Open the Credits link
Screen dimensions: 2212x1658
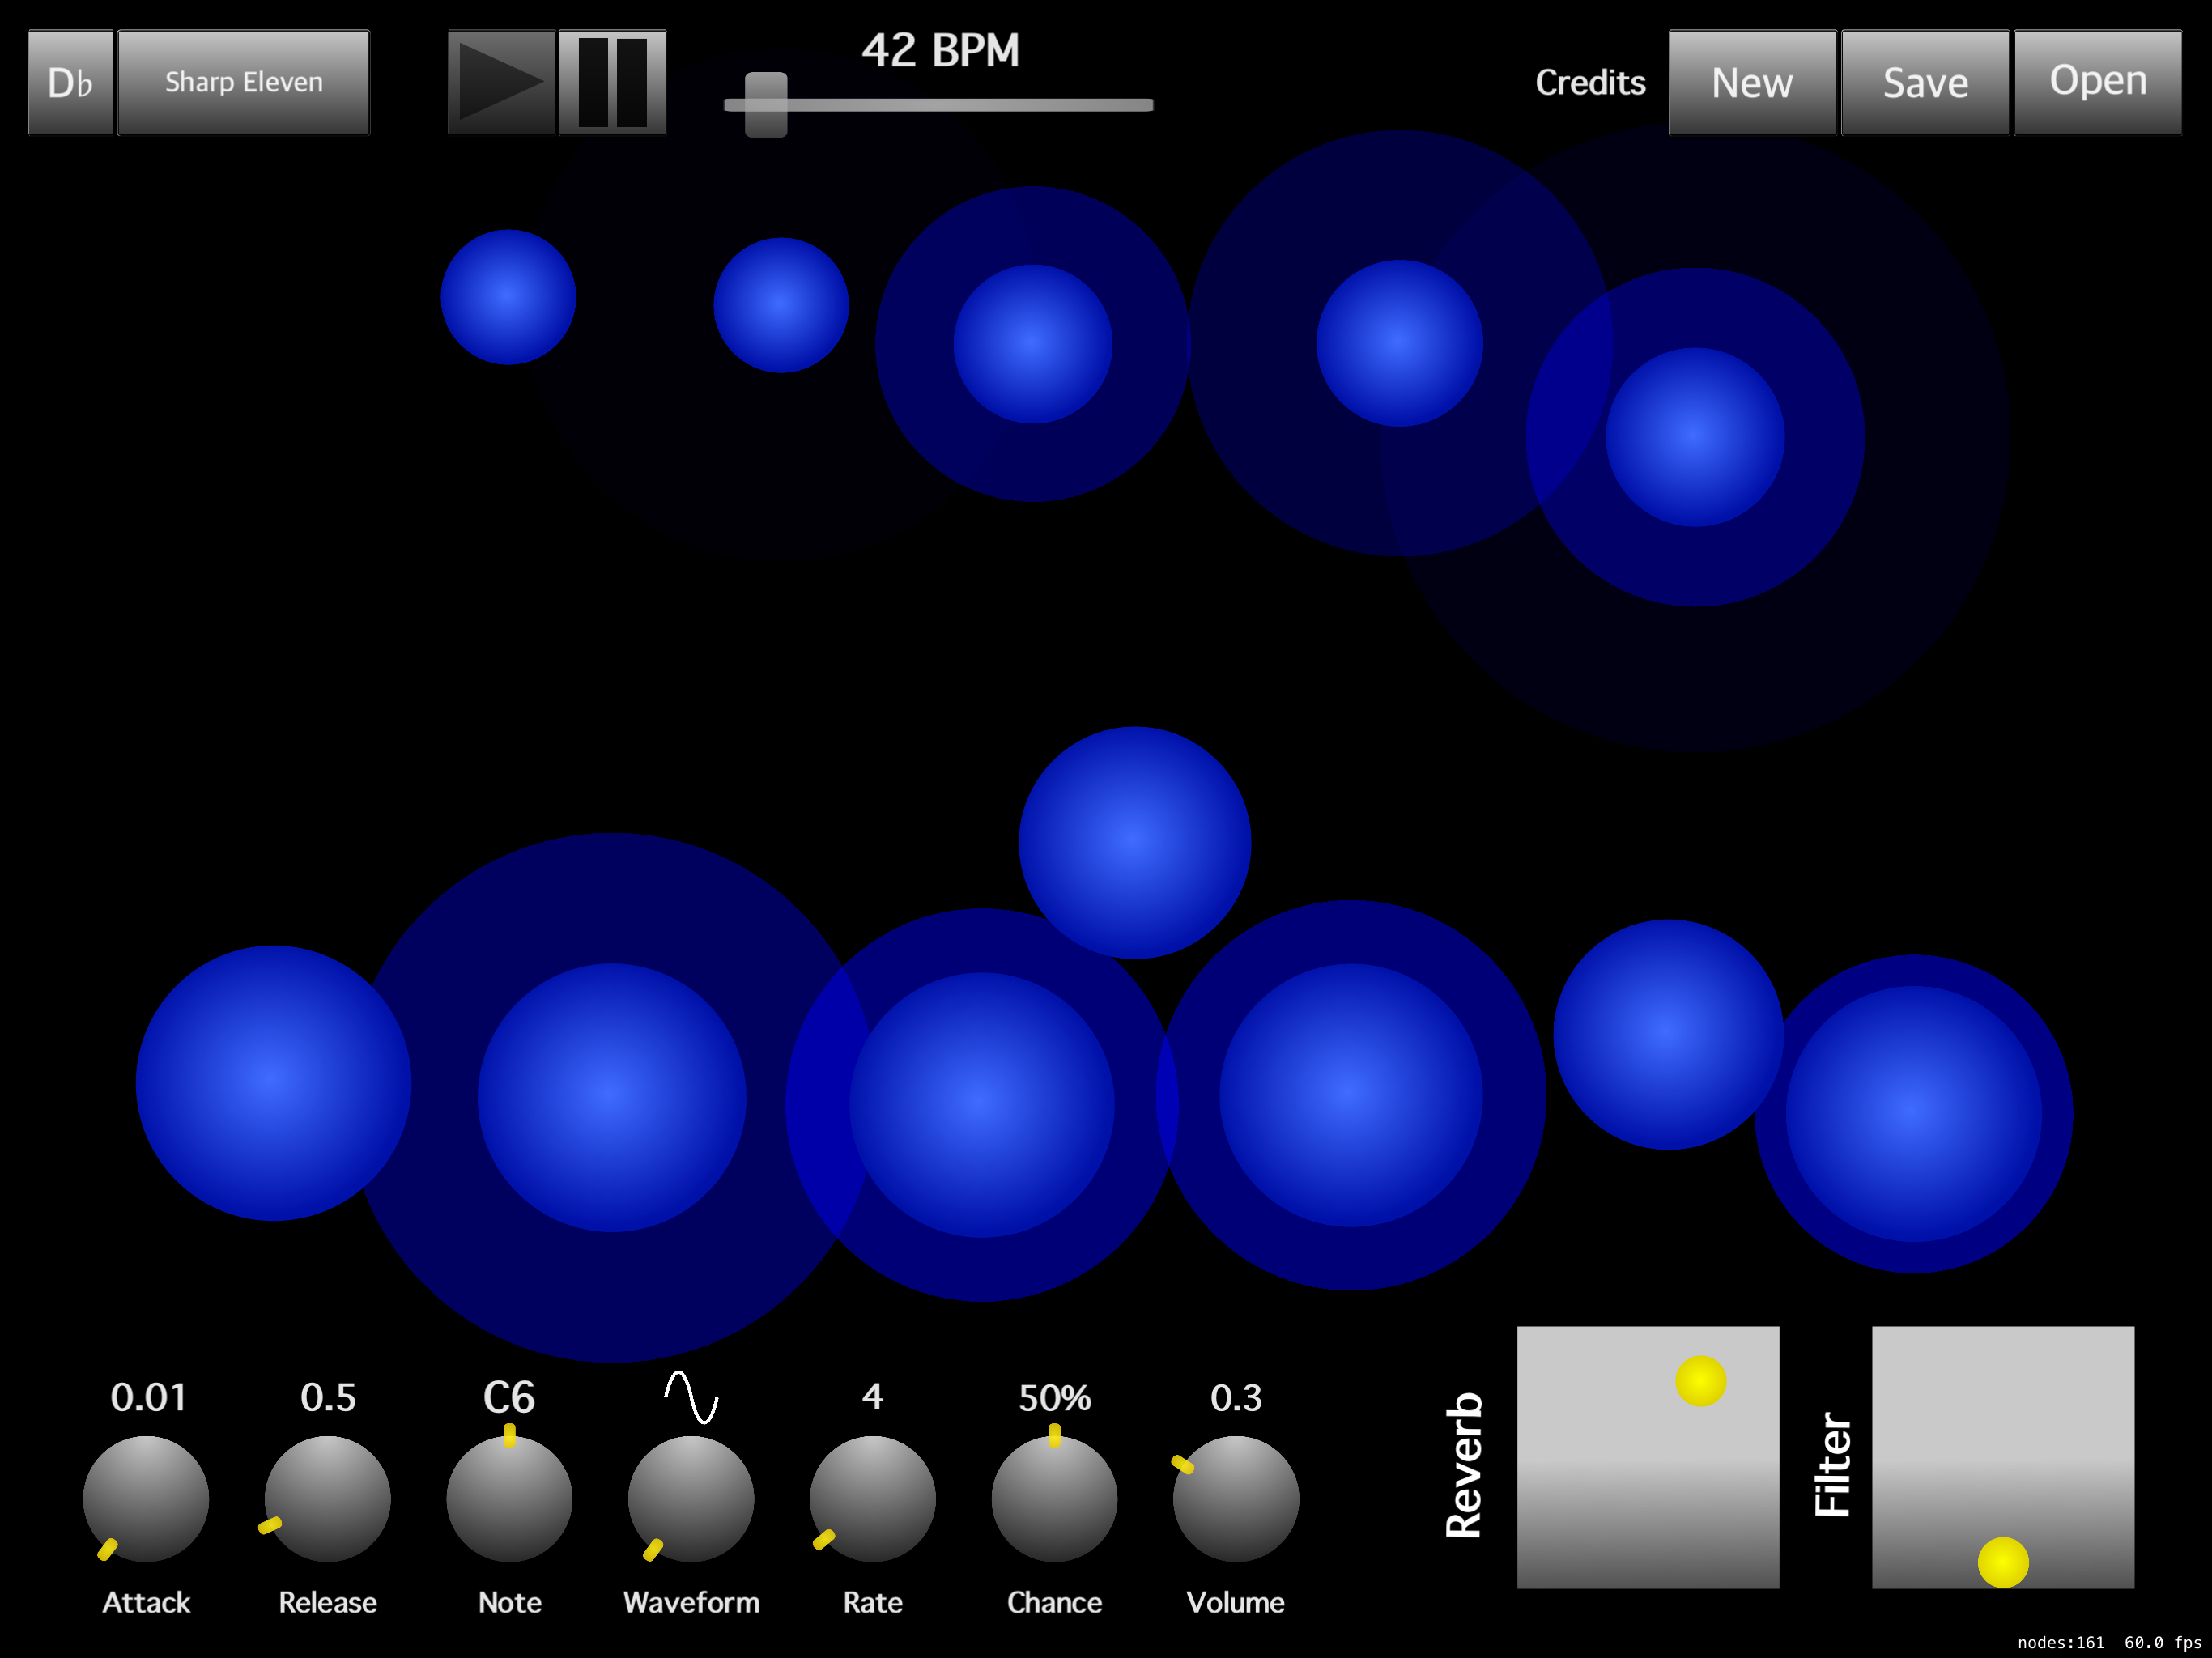pyautogui.click(x=1590, y=82)
